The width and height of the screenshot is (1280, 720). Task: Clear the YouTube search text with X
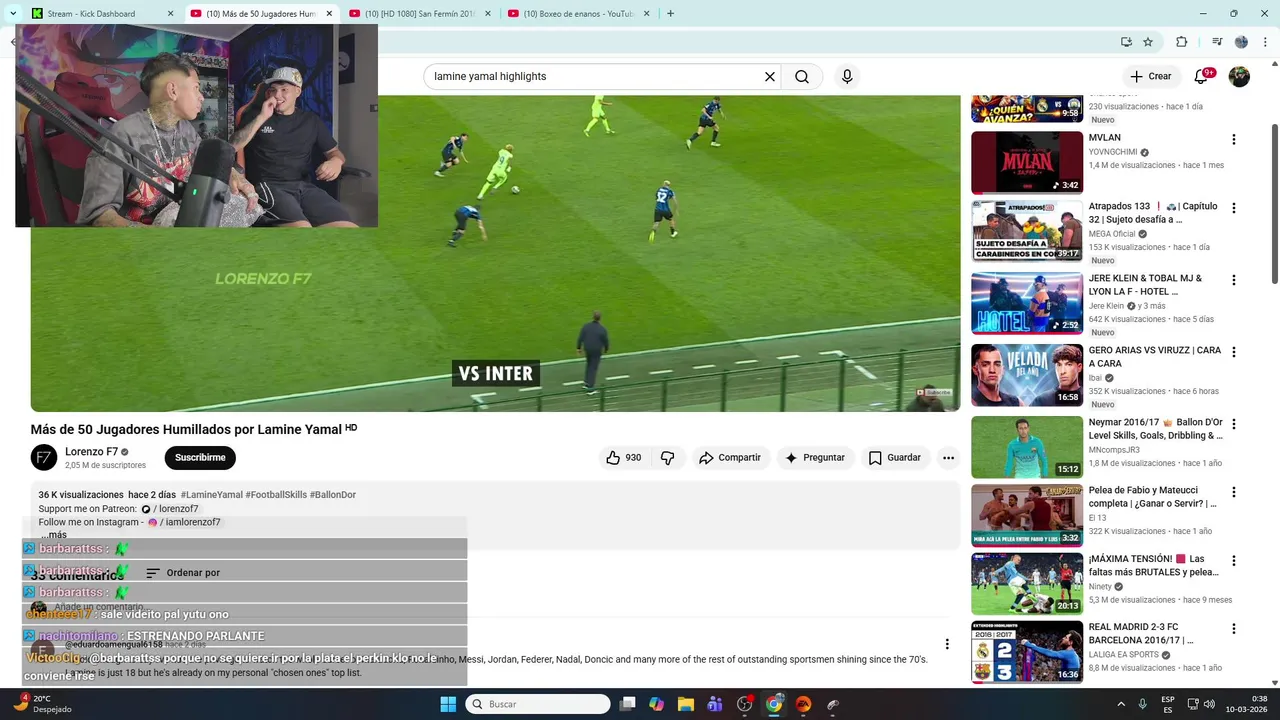click(770, 77)
